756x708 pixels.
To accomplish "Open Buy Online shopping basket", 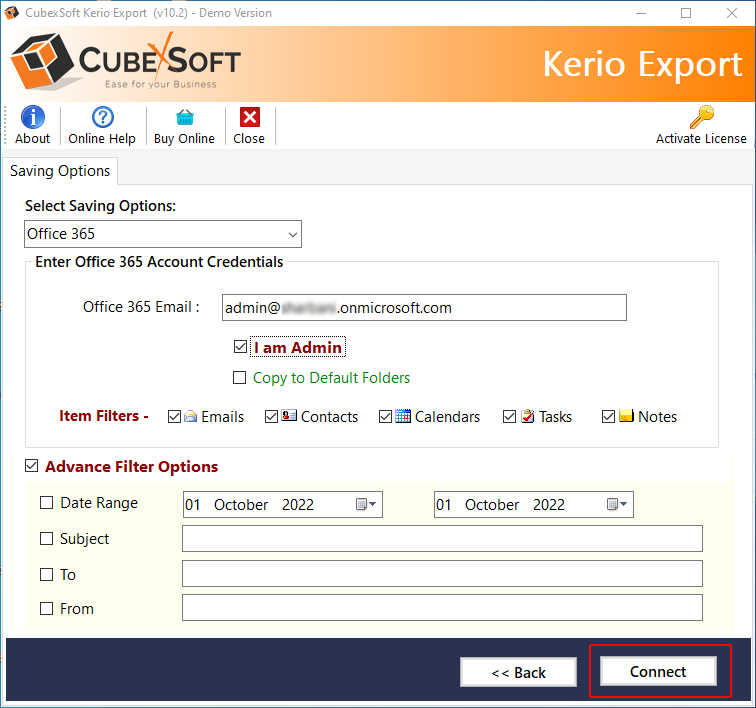I will [184, 118].
